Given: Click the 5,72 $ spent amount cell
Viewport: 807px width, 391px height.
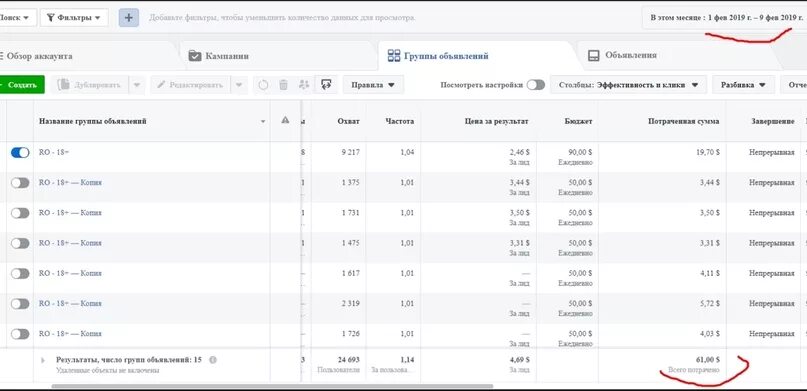Looking at the screenshot, I should click(710, 304).
